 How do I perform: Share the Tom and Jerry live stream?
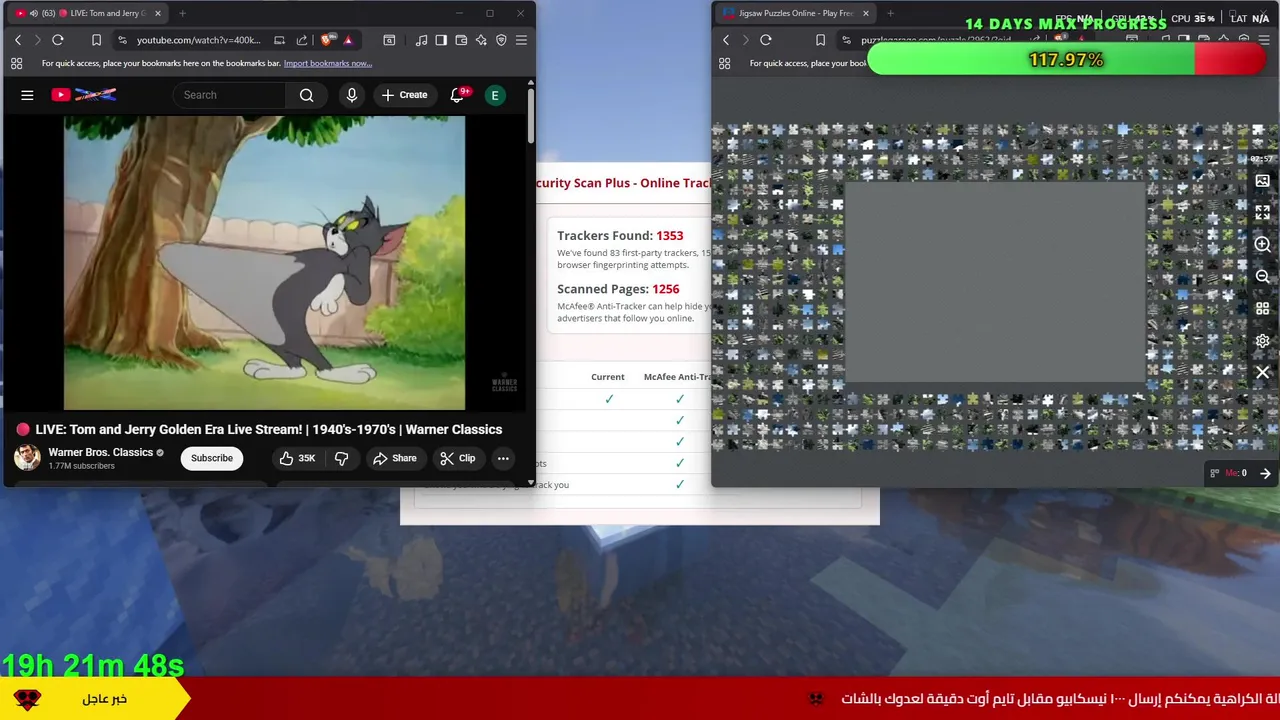tap(394, 458)
